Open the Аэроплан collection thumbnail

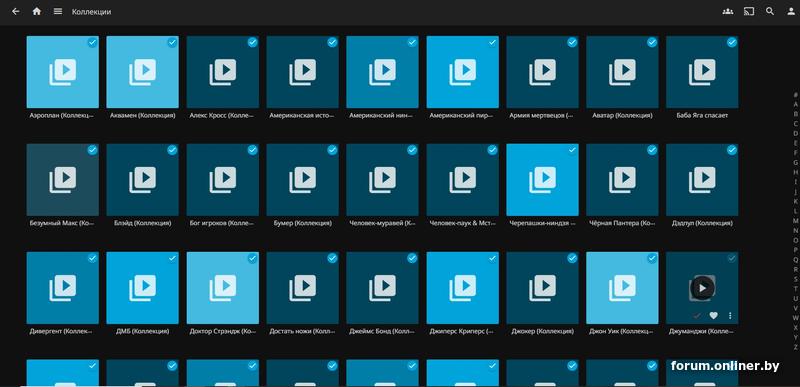[63, 72]
